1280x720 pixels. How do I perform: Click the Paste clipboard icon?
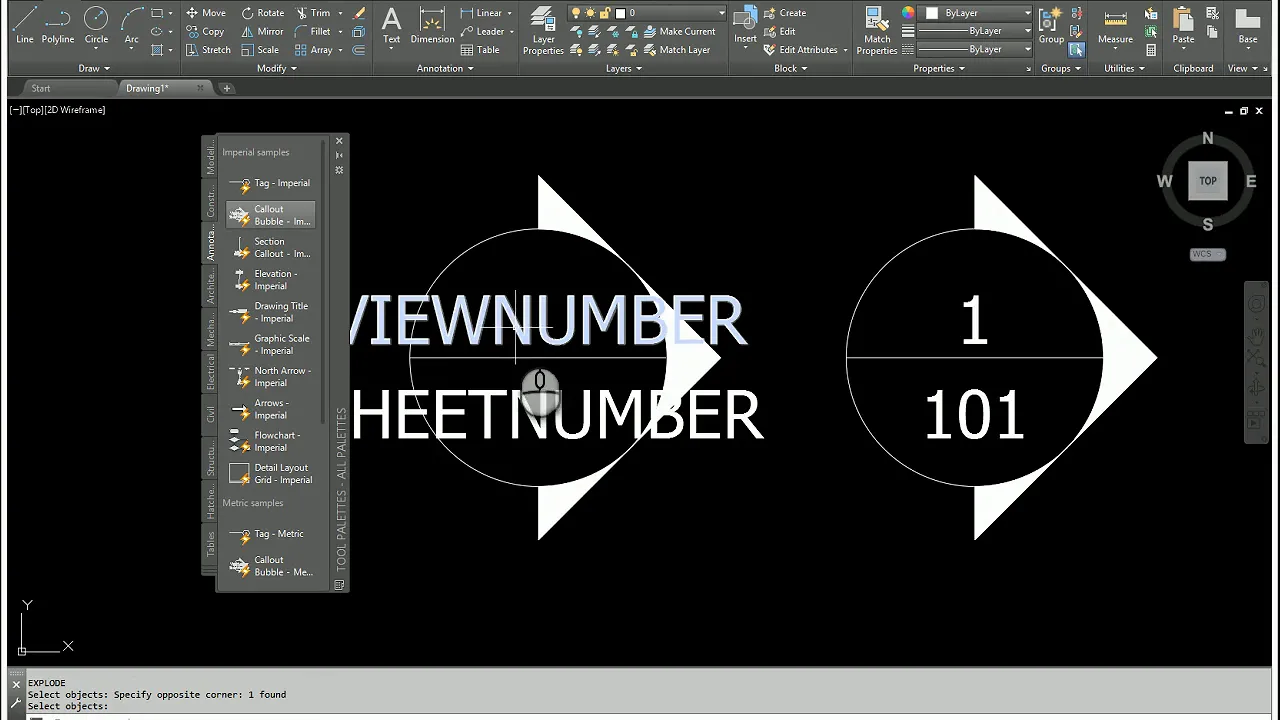(x=1183, y=26)
